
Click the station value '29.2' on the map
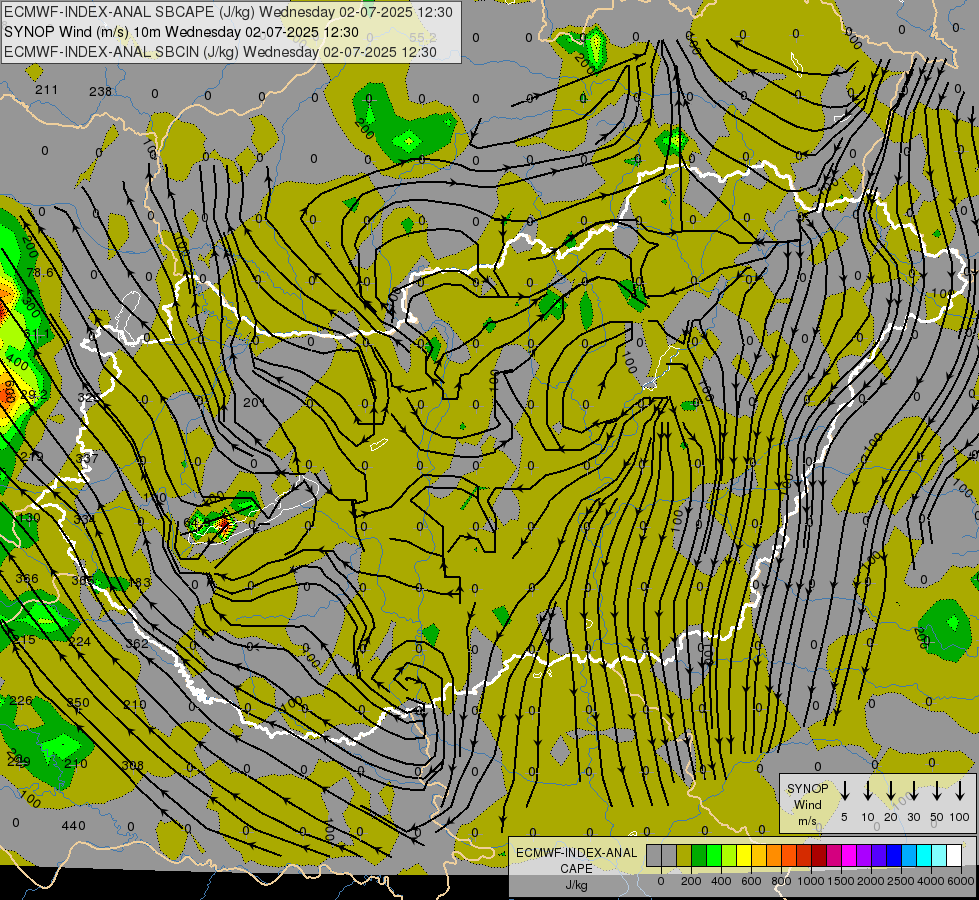tap(34, 395)
